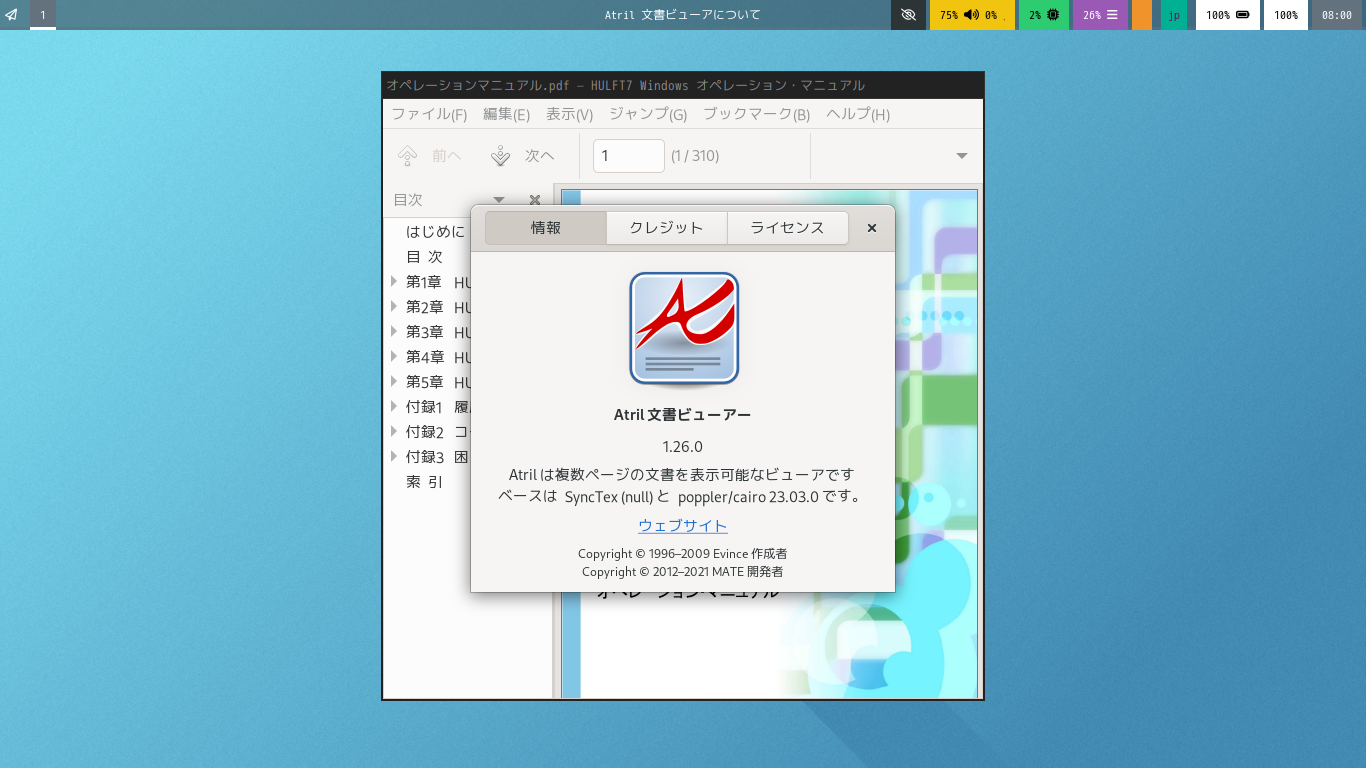This screenshot has height=768, width=1366.
Task: Expand the 第2章 tree item
Action: [x=394, y=307]
